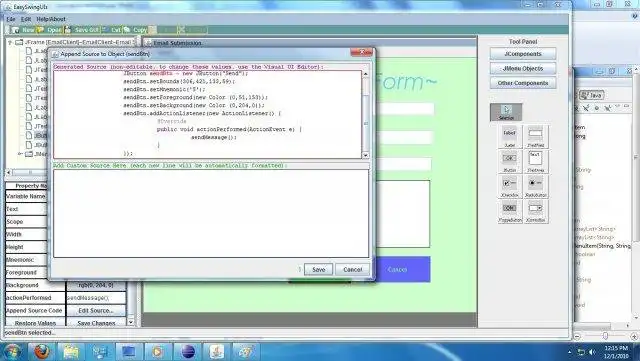The width and height of the screenshot is (640, 361).
Task: Open Windows Explorer folder taskbar icon
Action: pos(71,351)
